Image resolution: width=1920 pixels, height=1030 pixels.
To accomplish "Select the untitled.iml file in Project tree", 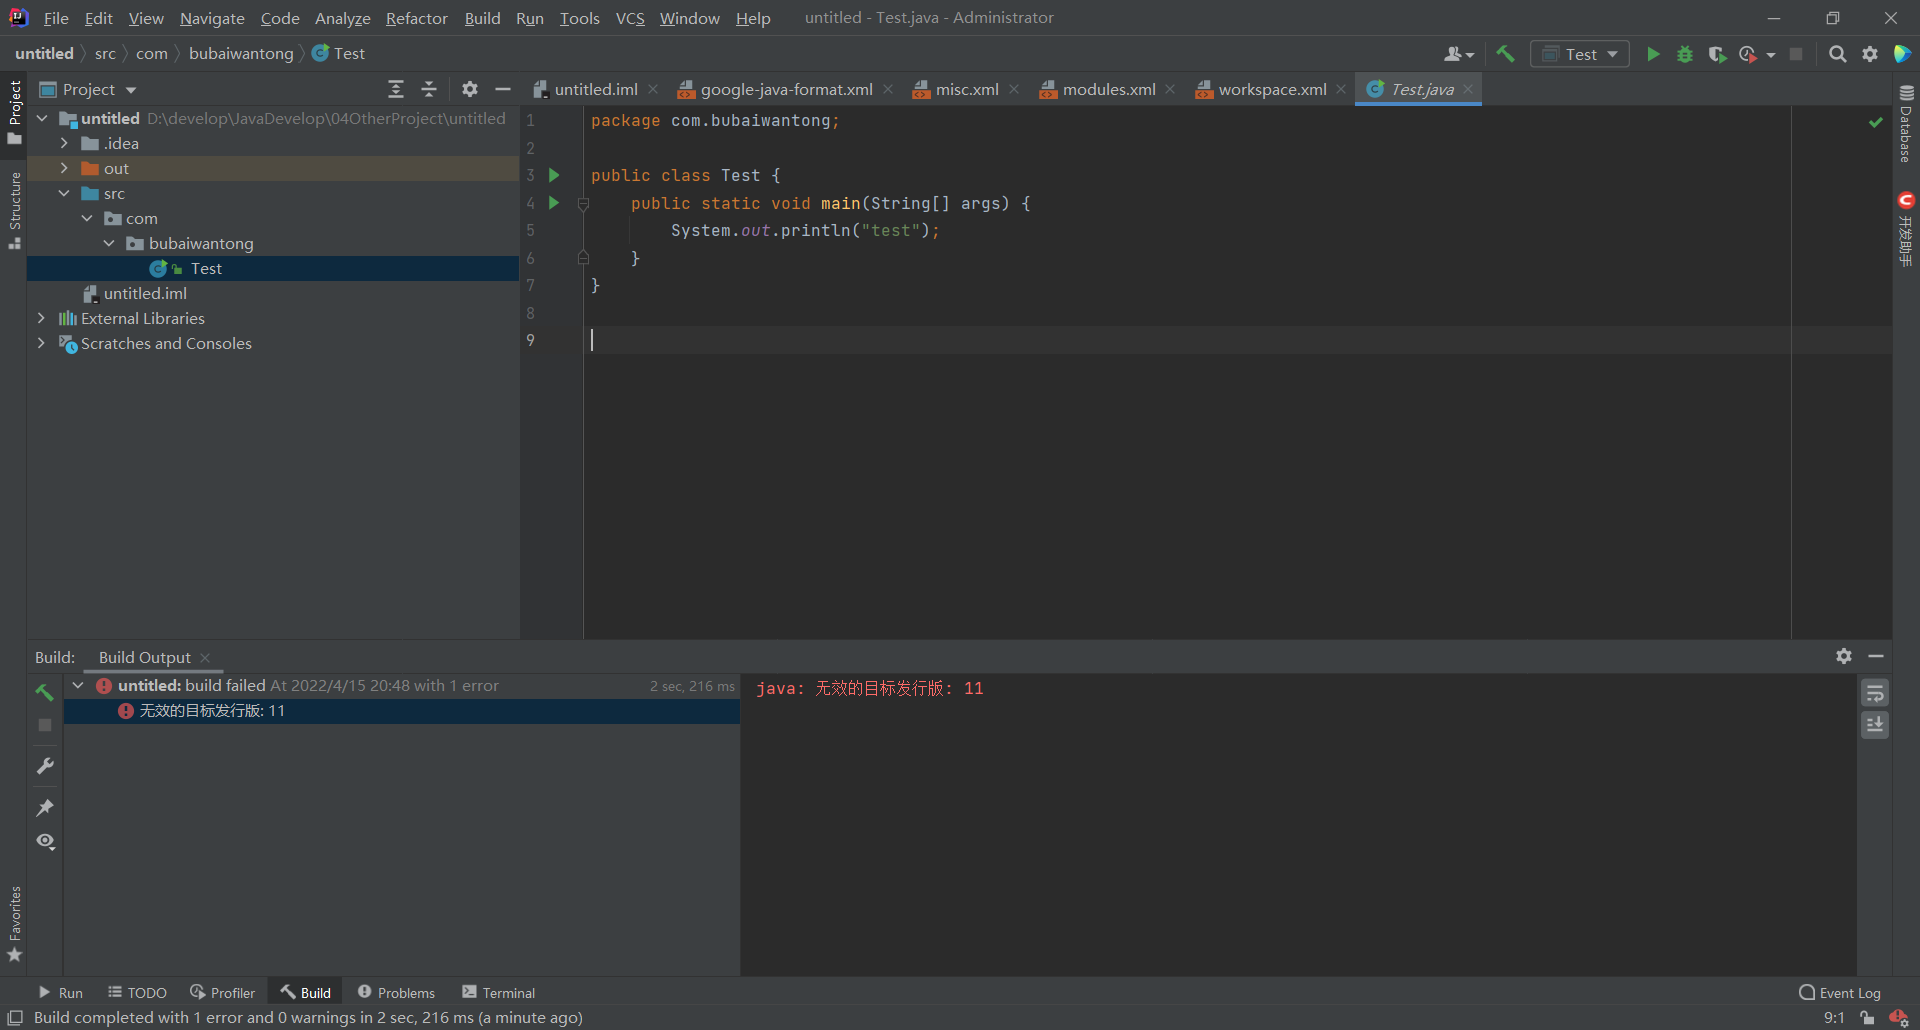I will (x=145, y=293).
